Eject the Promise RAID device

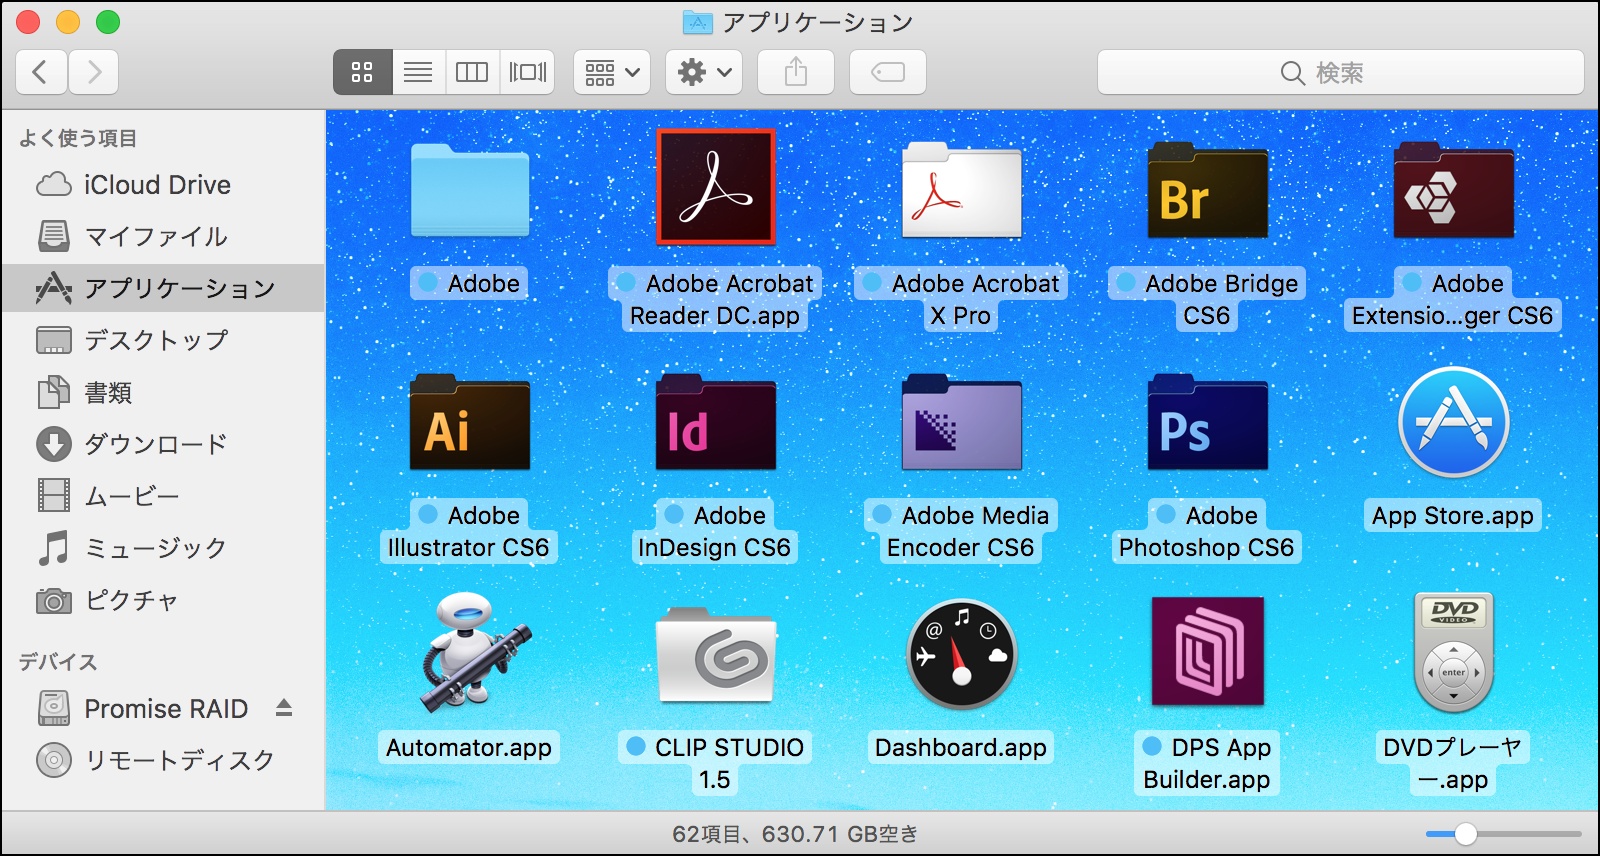(284, 708)
